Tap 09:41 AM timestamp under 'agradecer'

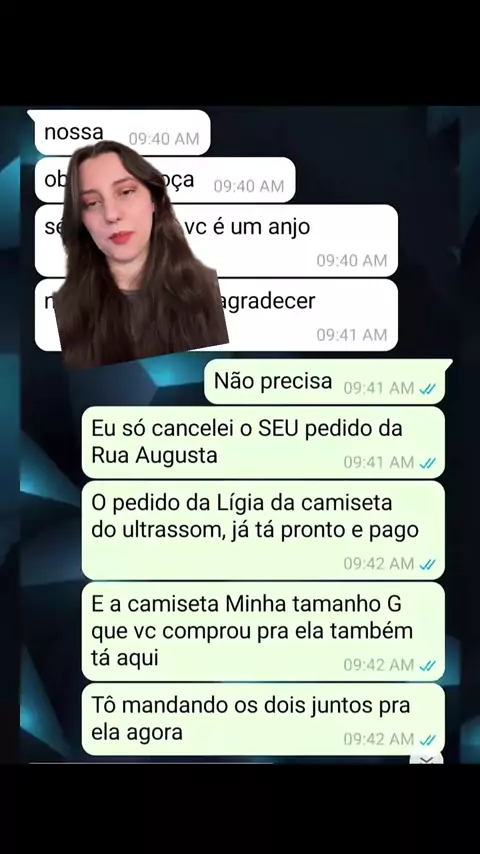click(x=352, y=334)
